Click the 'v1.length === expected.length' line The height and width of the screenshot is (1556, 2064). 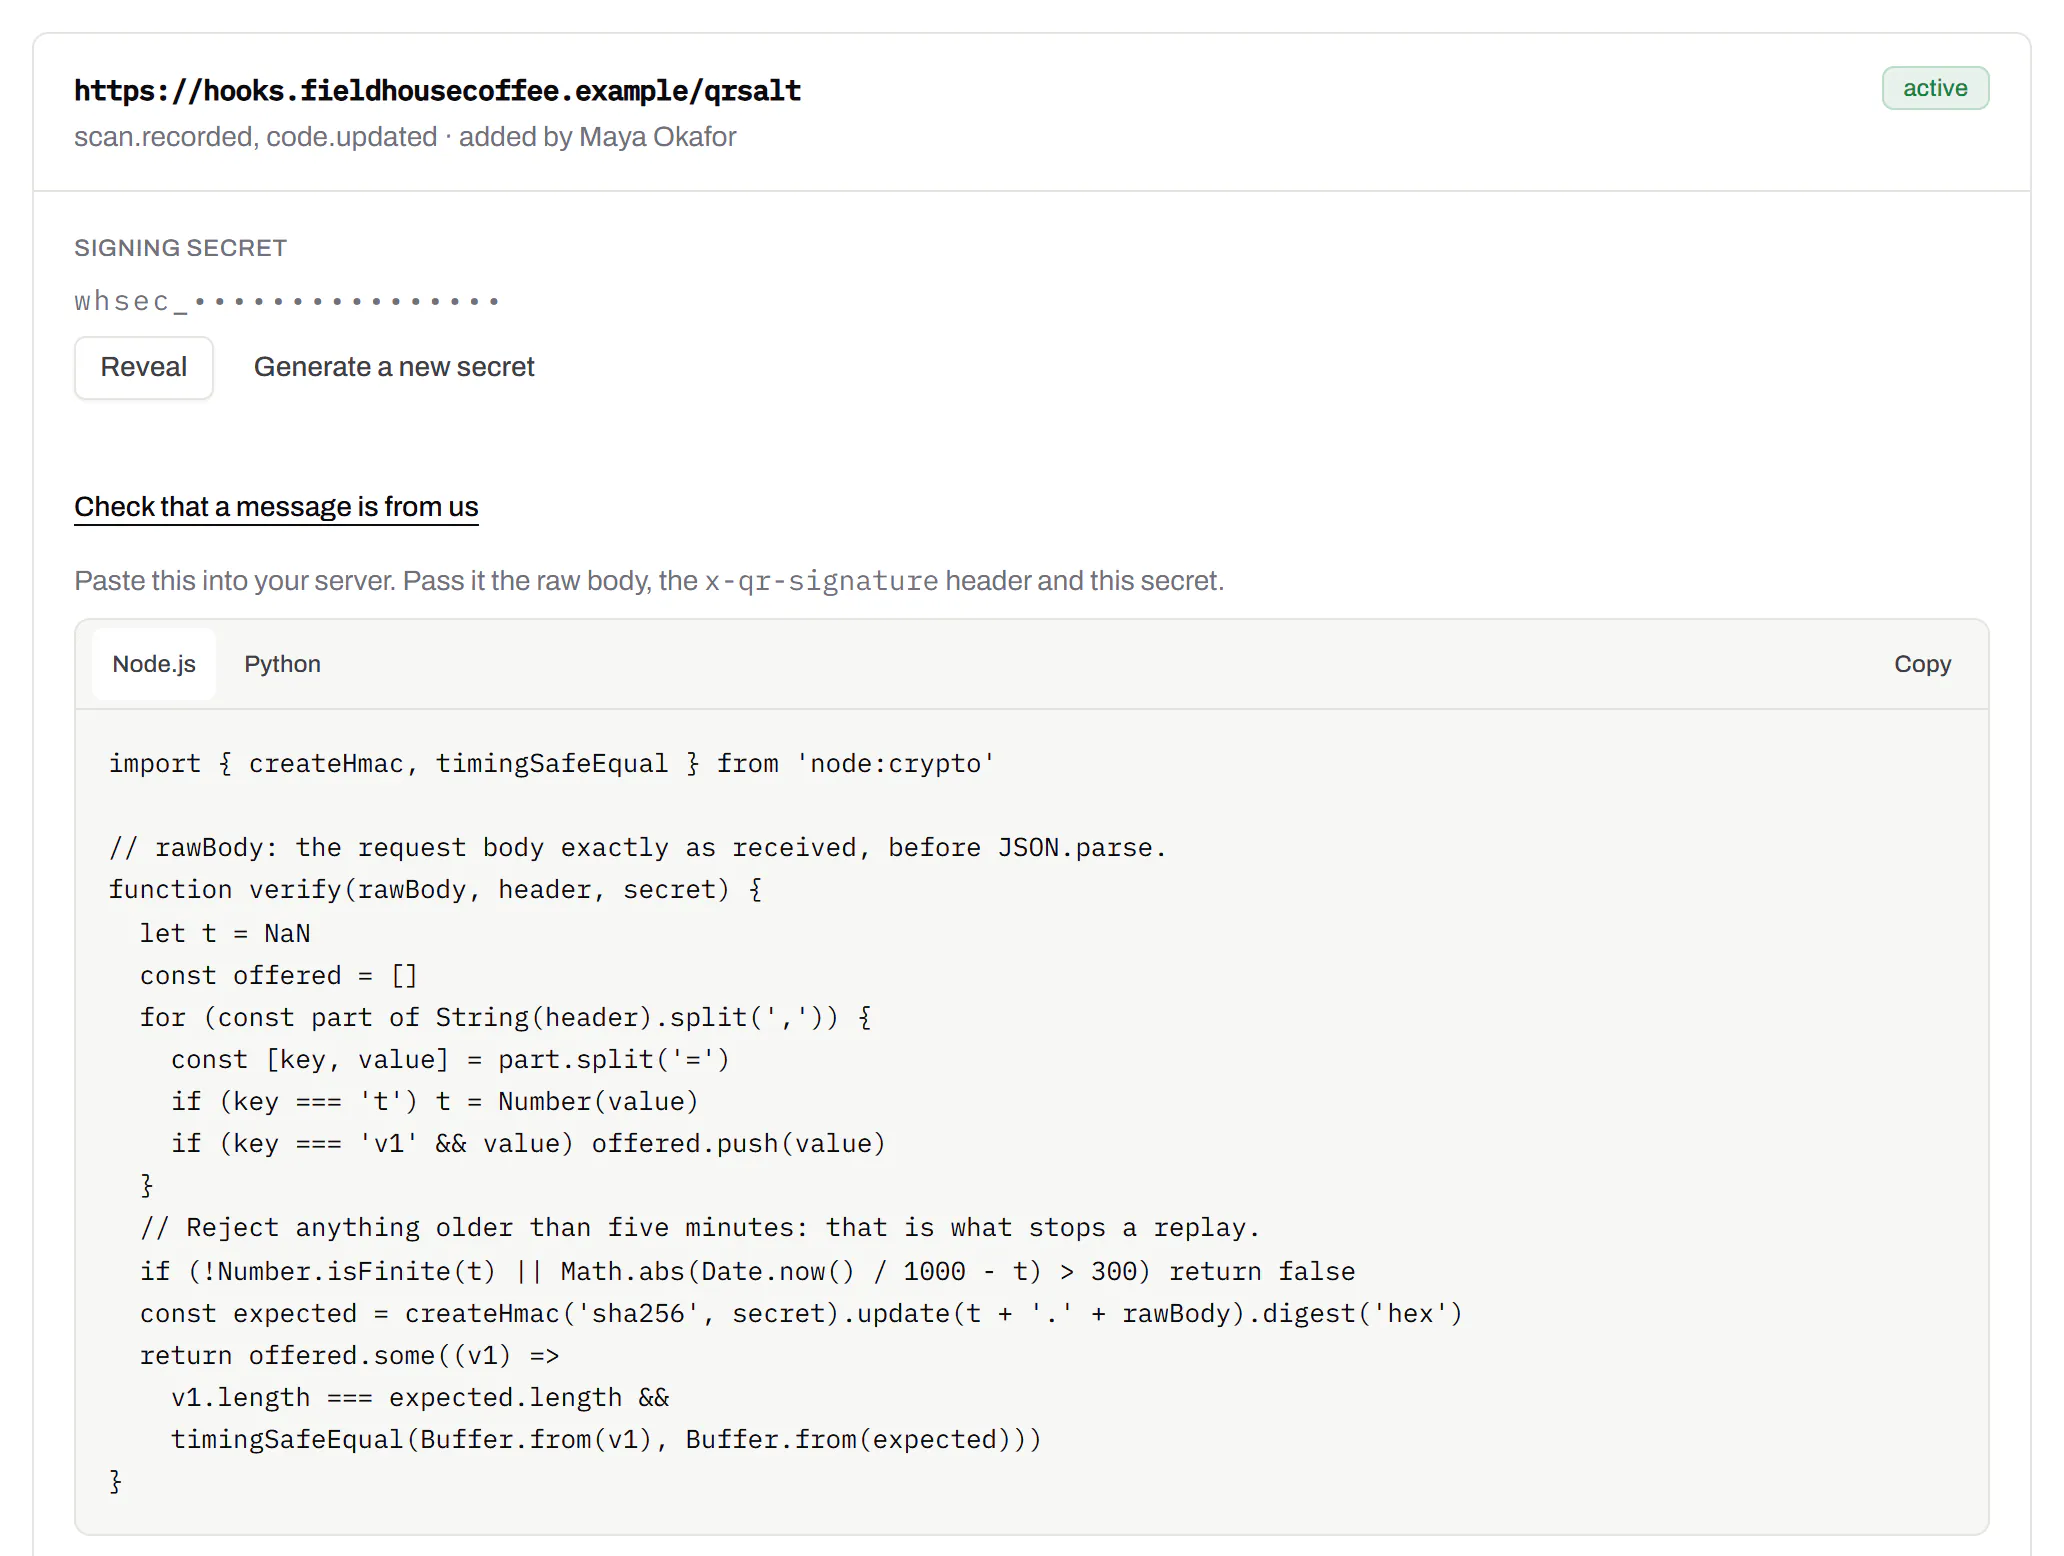click(420, 1398)
